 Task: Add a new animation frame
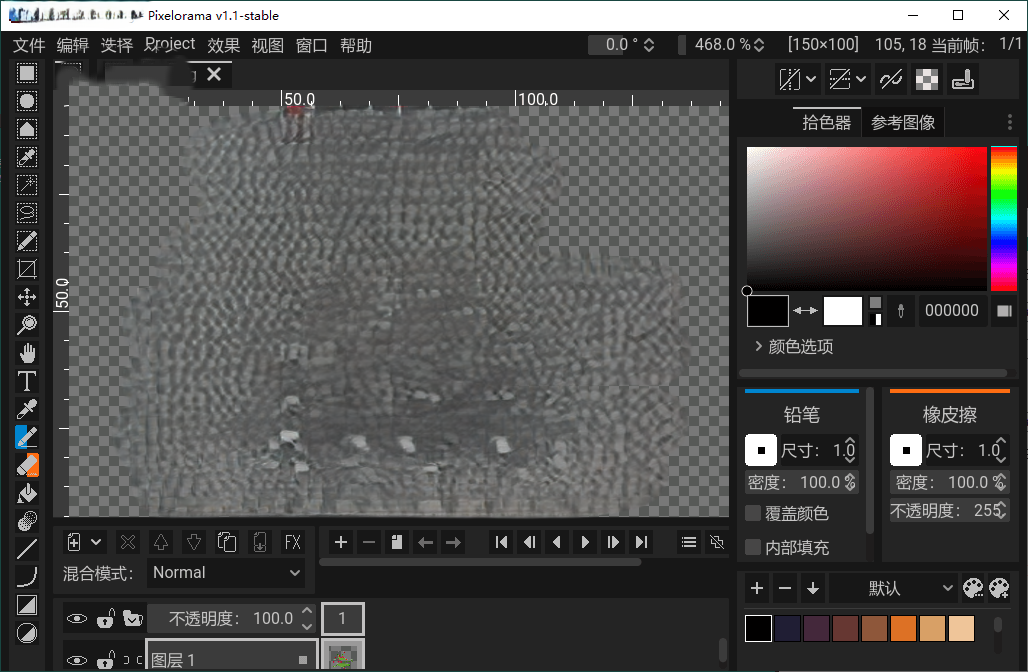341,542
